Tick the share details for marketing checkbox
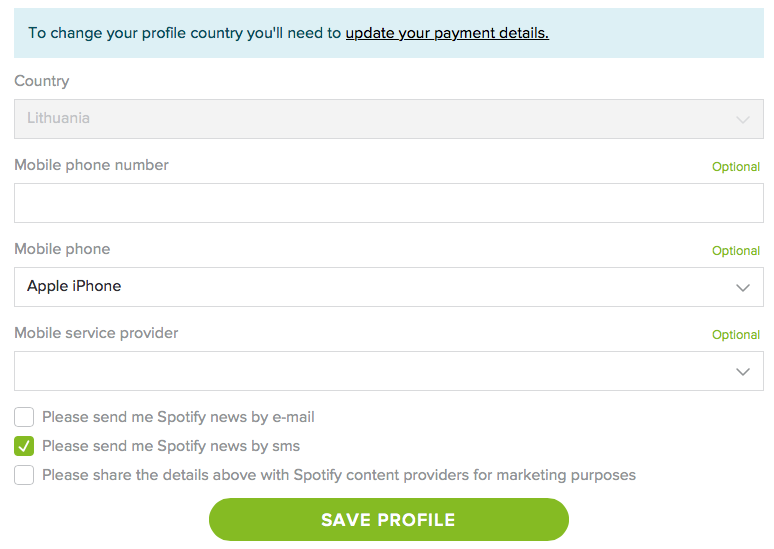774x549 pixels. tap(24, 475)
